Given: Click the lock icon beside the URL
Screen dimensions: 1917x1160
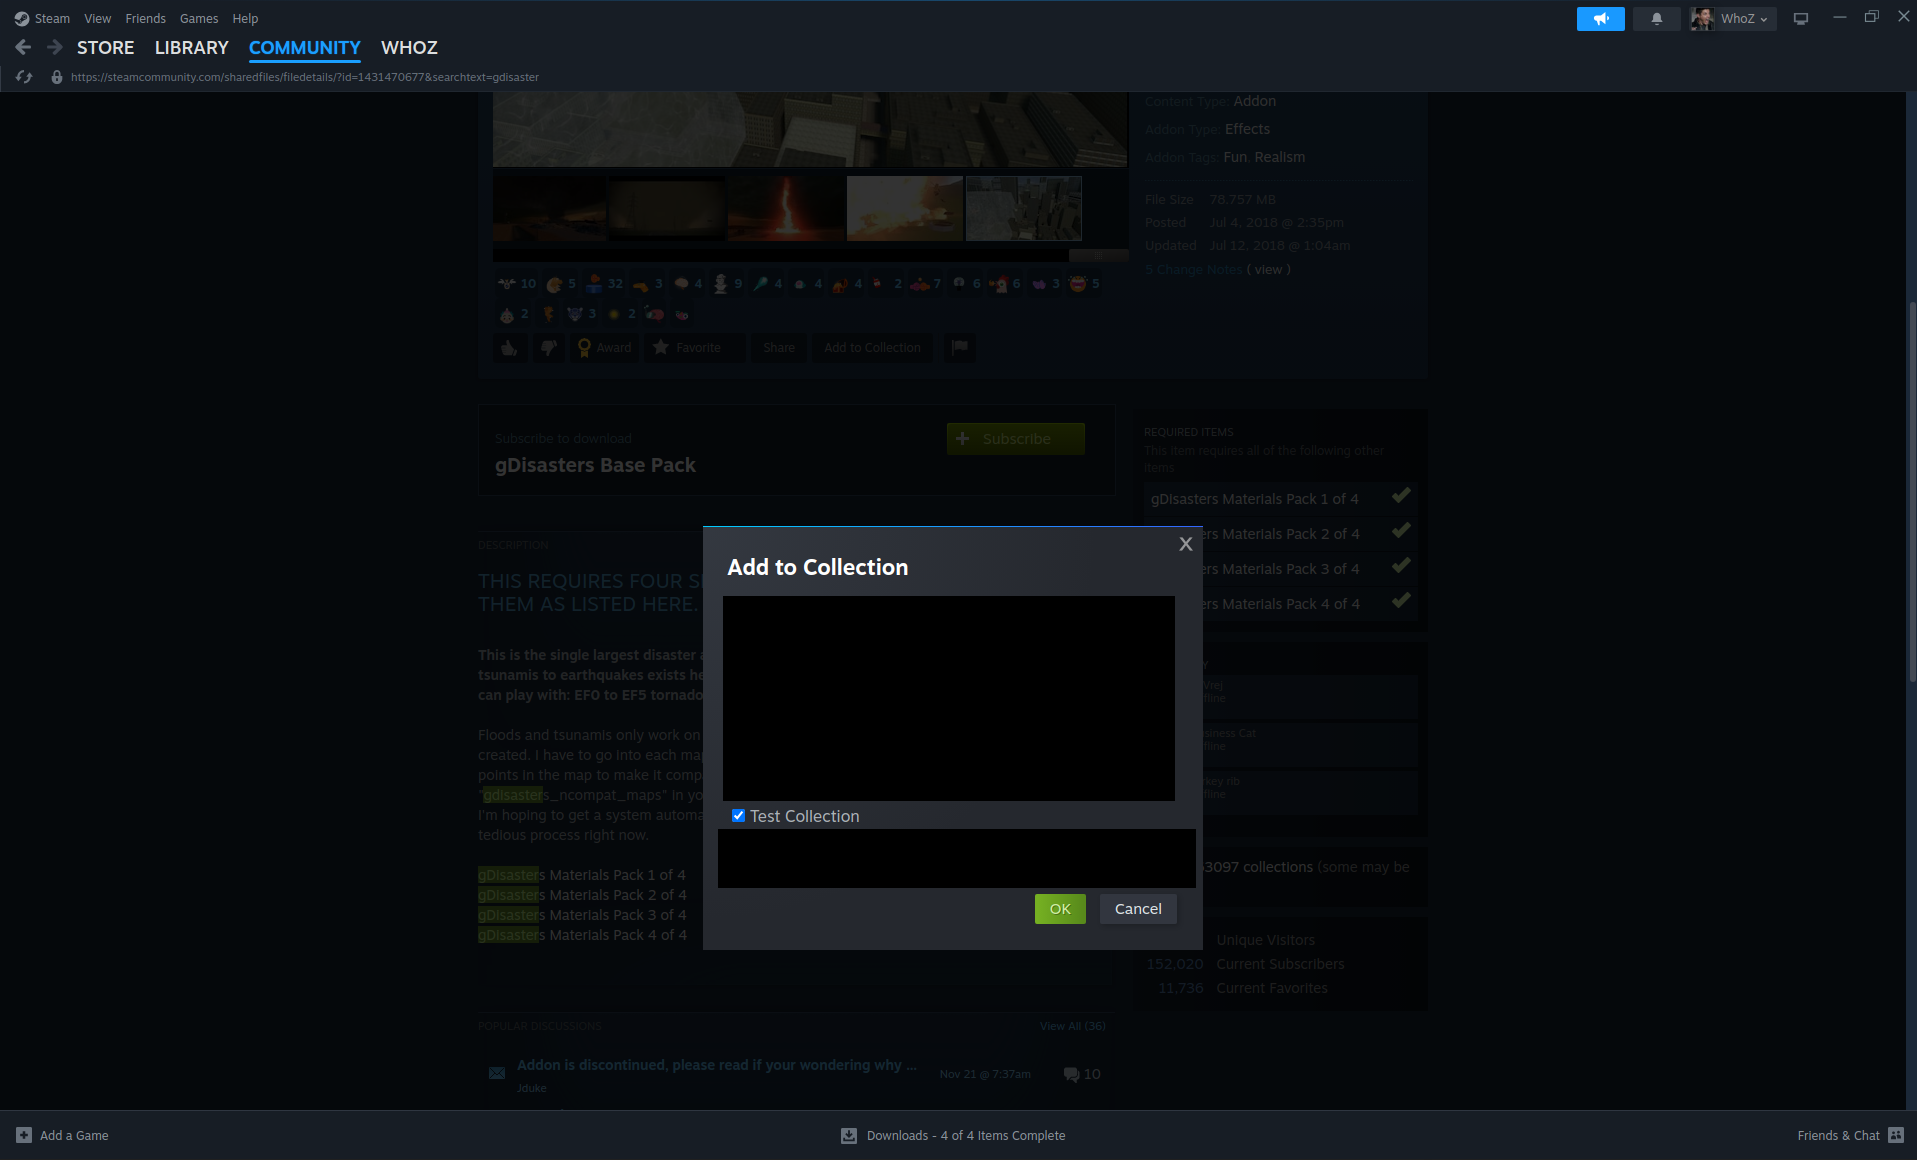Looking at the screenshot, I should tap(57, 77).
